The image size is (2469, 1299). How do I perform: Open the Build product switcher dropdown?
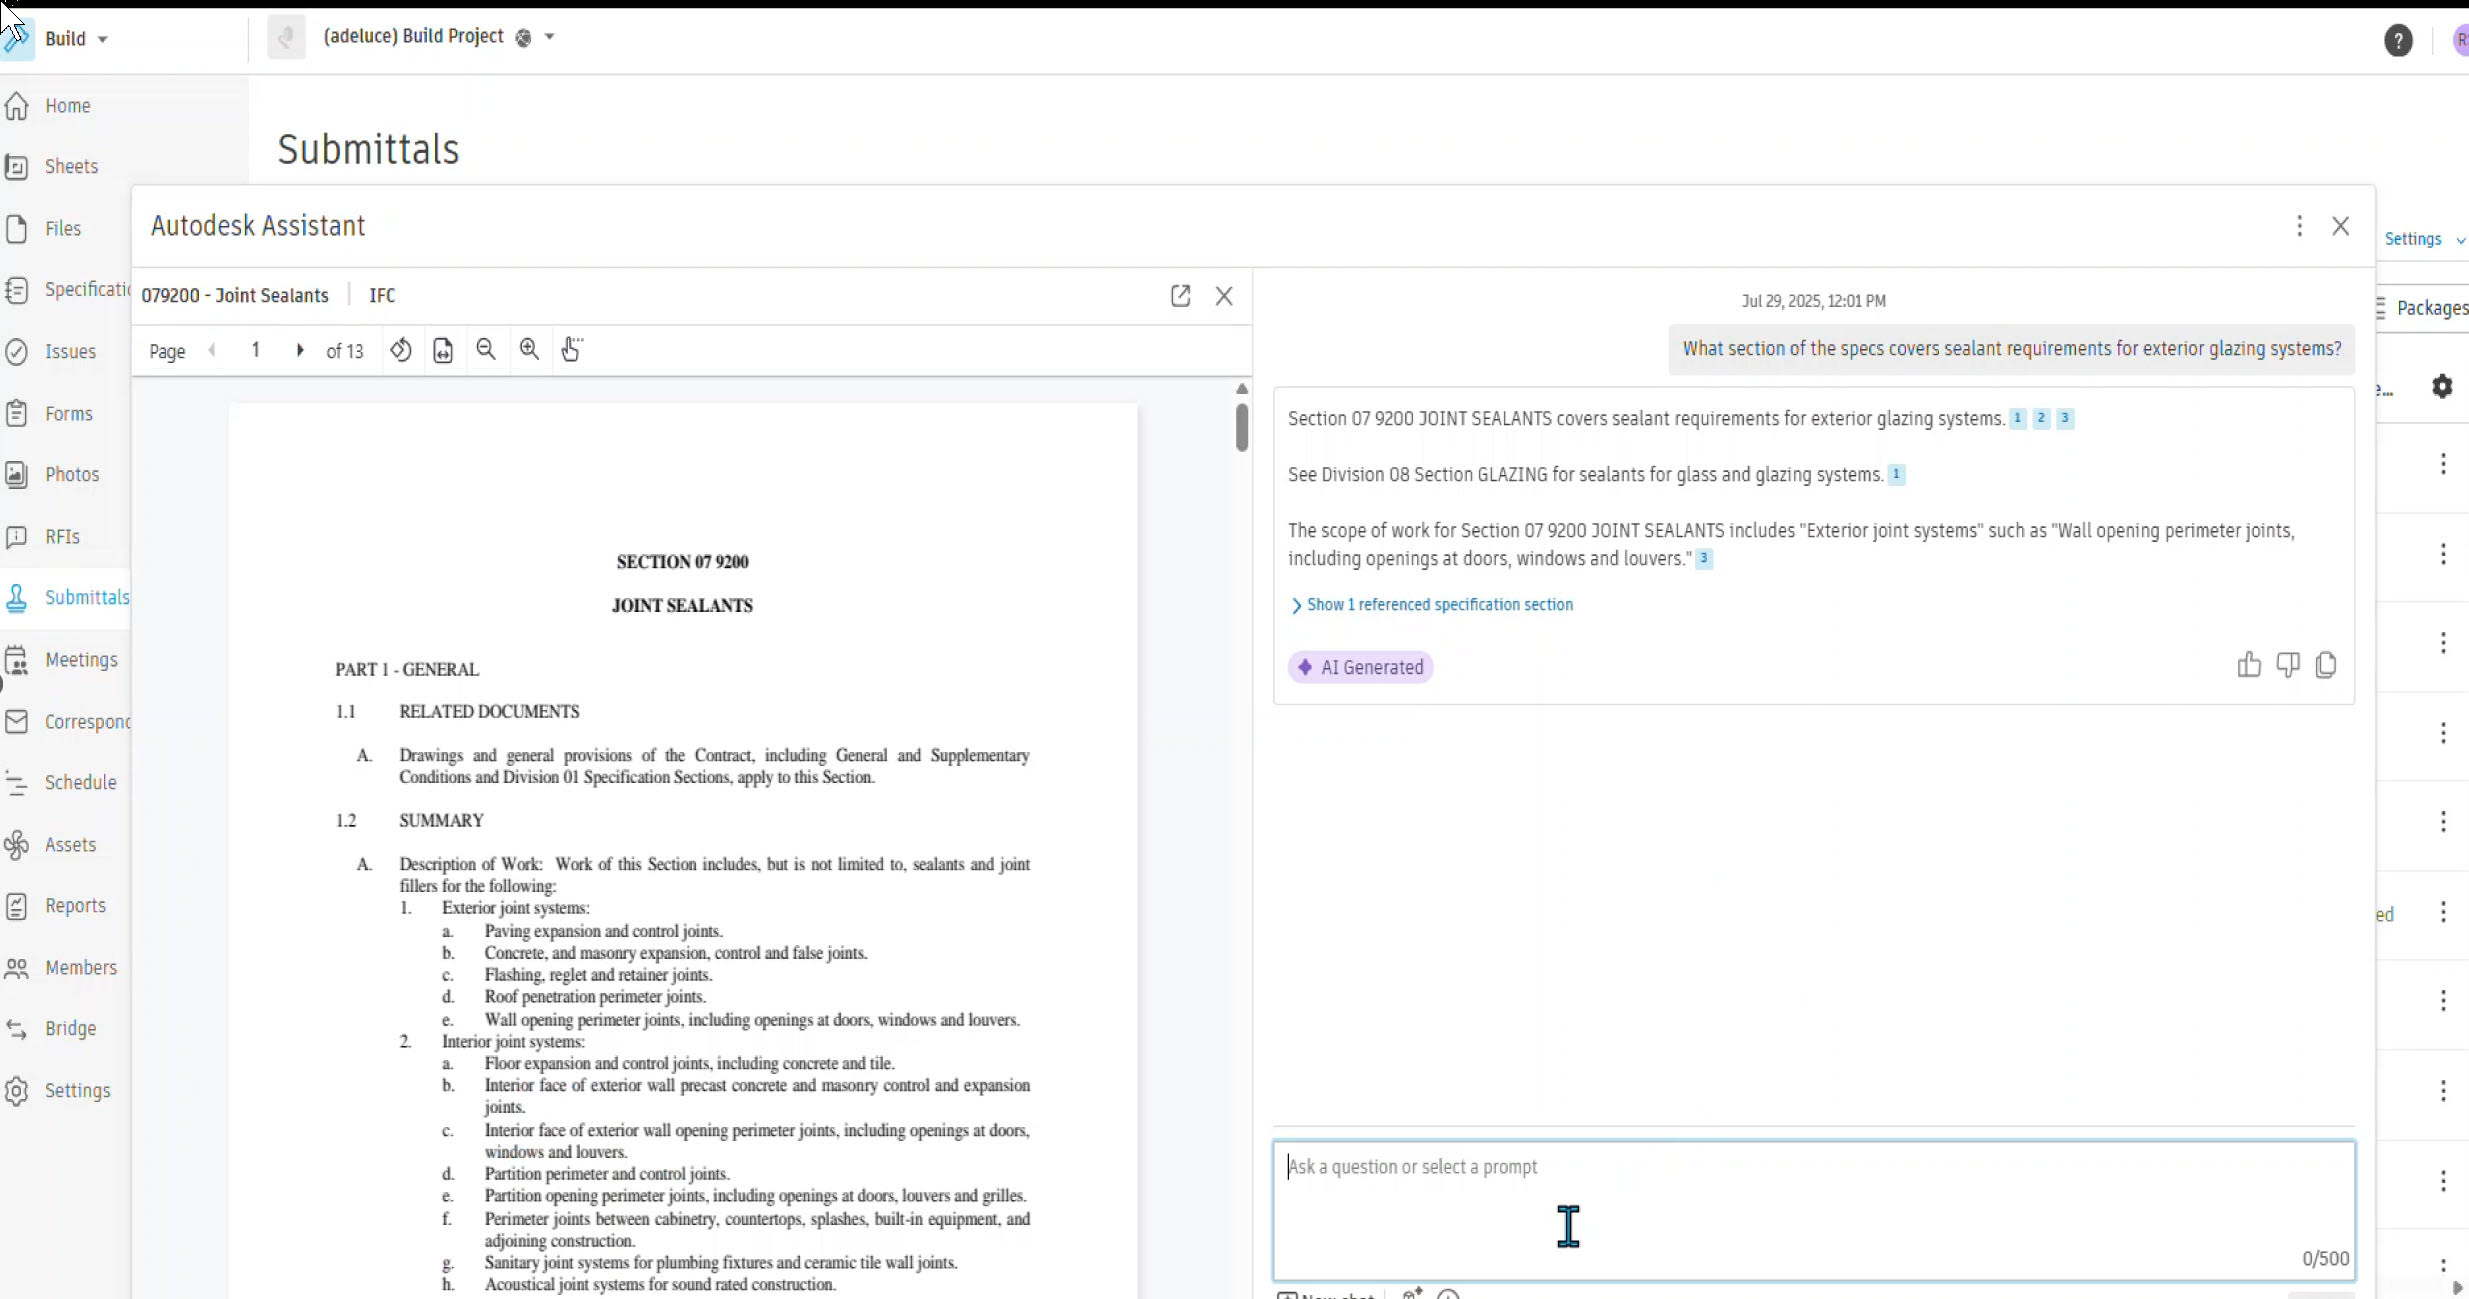(x=75, y=39)
